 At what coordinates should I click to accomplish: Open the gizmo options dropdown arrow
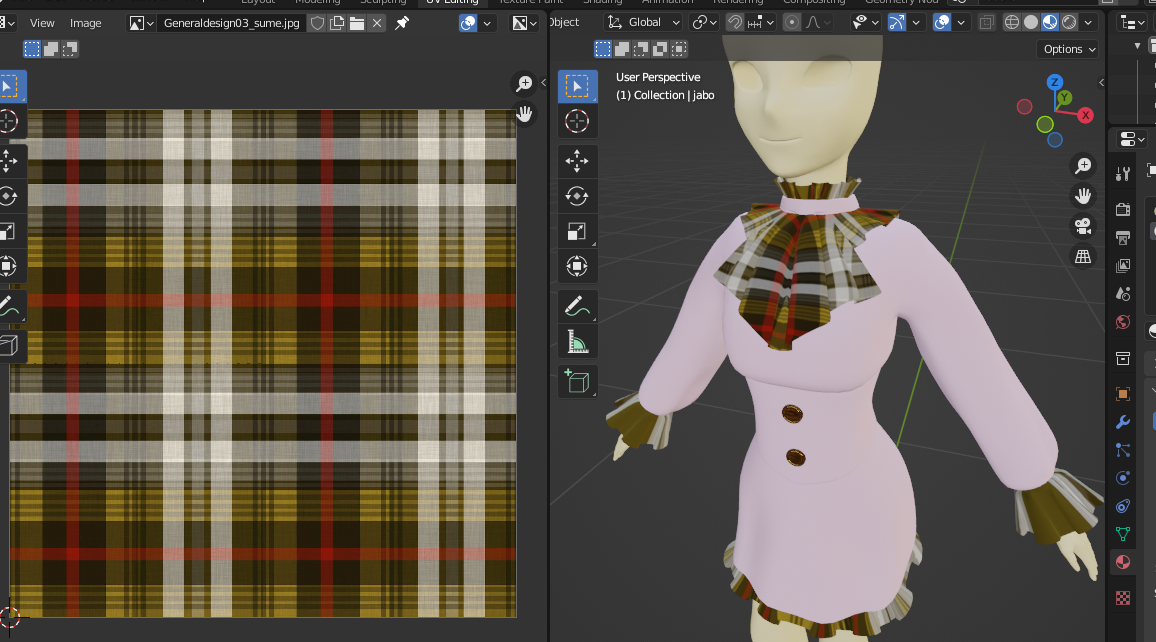[916, 22]
